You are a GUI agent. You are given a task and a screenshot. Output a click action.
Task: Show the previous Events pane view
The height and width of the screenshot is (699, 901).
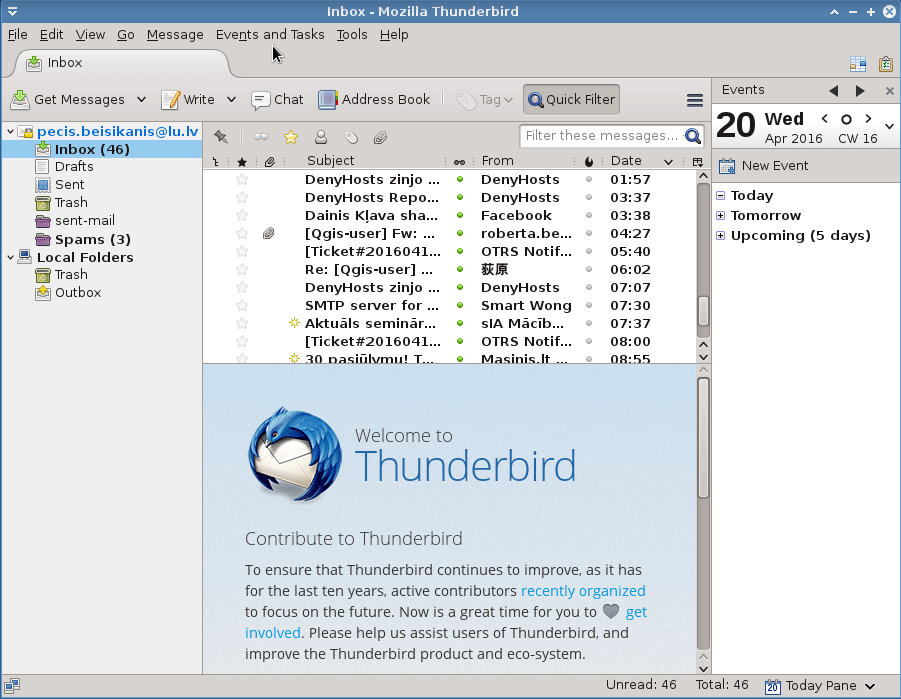tap(834, 90)
